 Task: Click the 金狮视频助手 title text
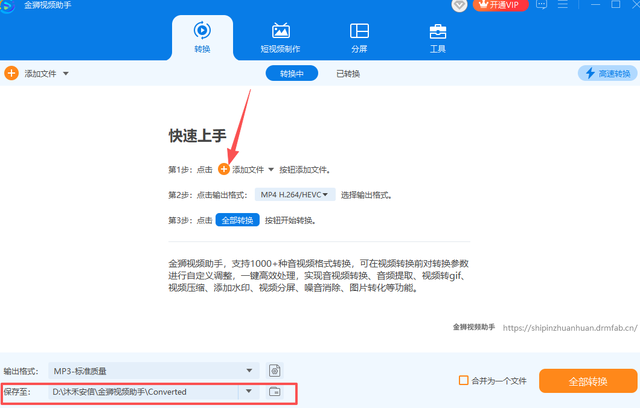[x=48, y=5]
